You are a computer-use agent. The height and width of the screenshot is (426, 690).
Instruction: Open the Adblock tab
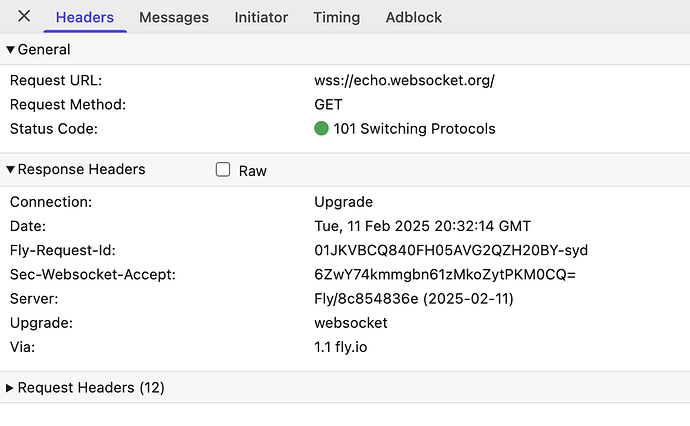(x=414, y=17)
